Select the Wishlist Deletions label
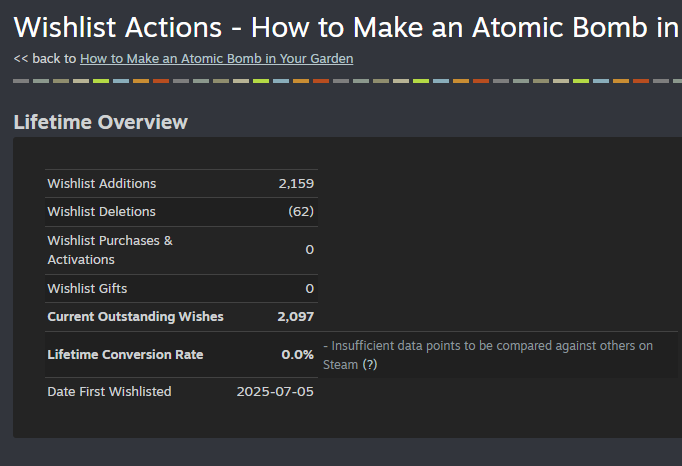The width and height of the screenshot is (682, 466). click(x=101, y=211)
